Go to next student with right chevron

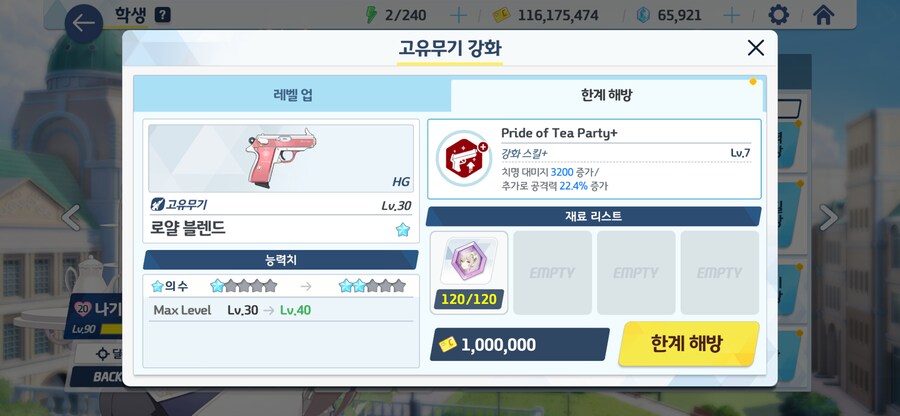pyautogui.click(x=828, y=217)
